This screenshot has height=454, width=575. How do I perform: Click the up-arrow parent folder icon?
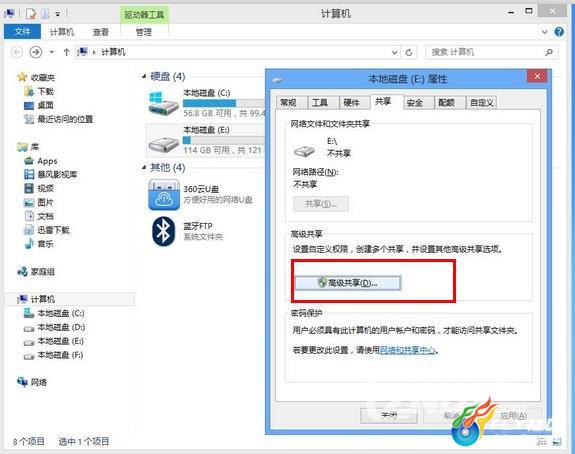coord(66,52)
